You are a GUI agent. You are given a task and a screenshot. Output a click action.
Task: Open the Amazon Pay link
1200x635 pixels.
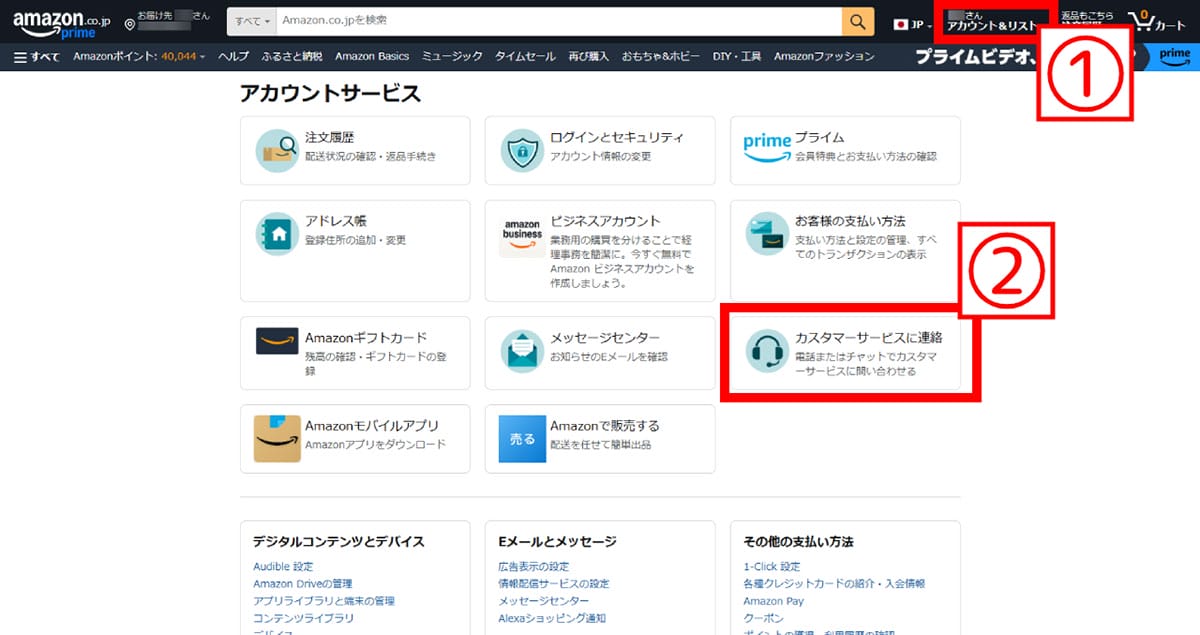[773, 601]
